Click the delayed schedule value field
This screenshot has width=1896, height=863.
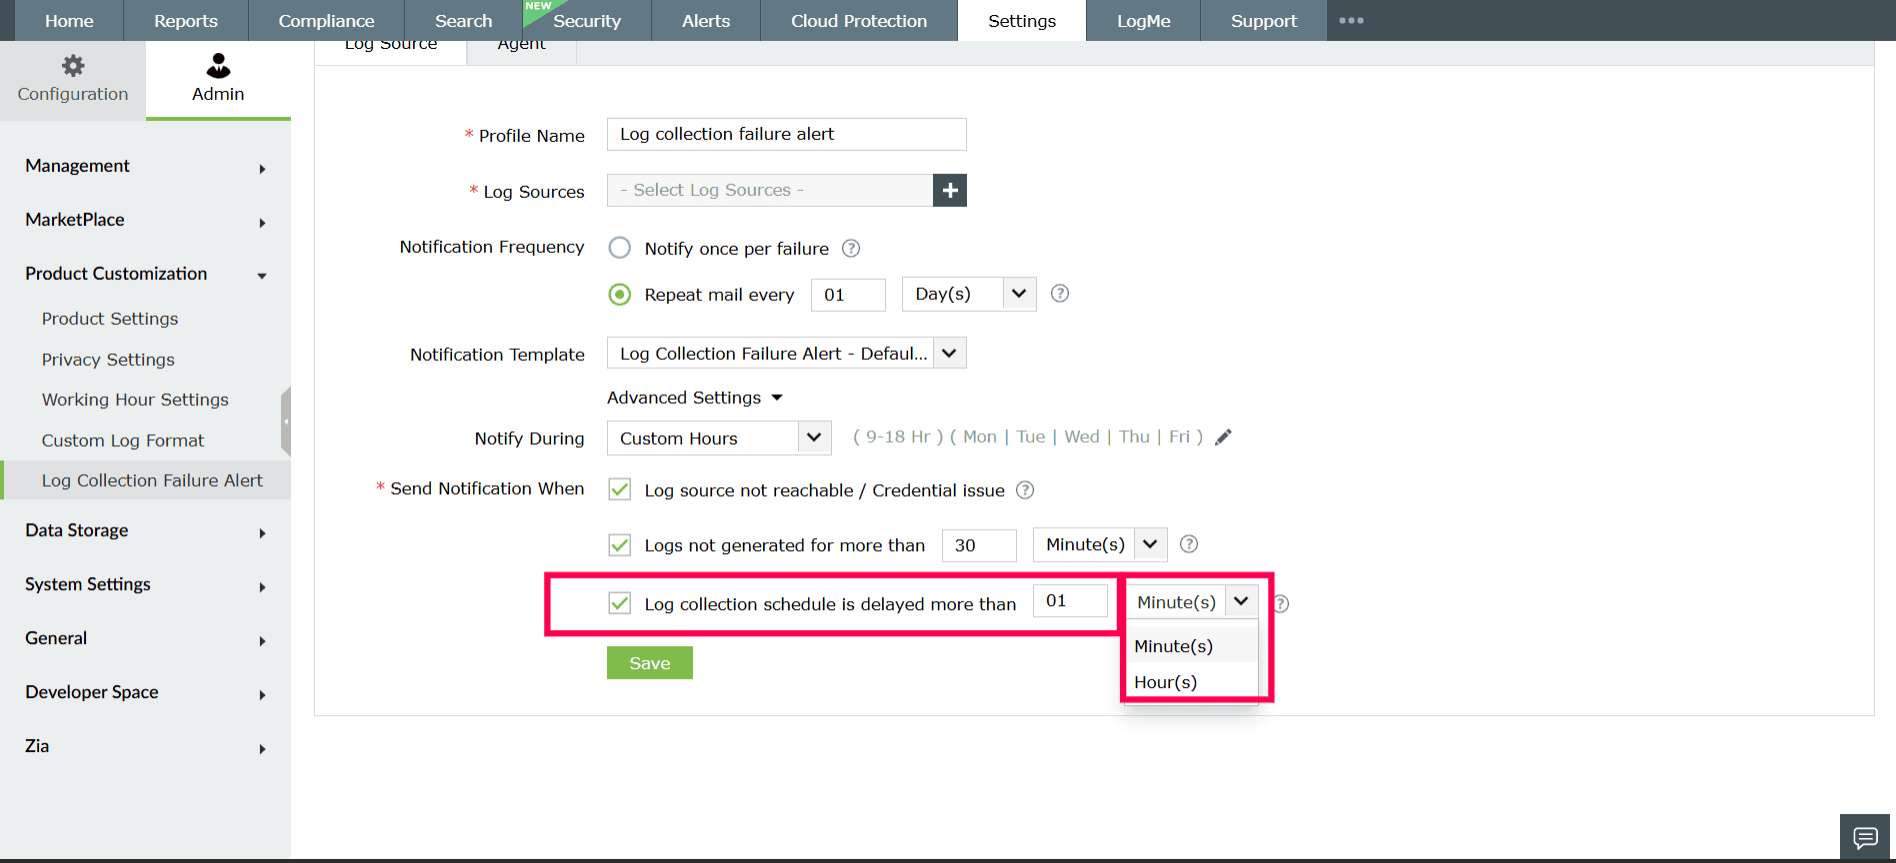coord(1070,600)
